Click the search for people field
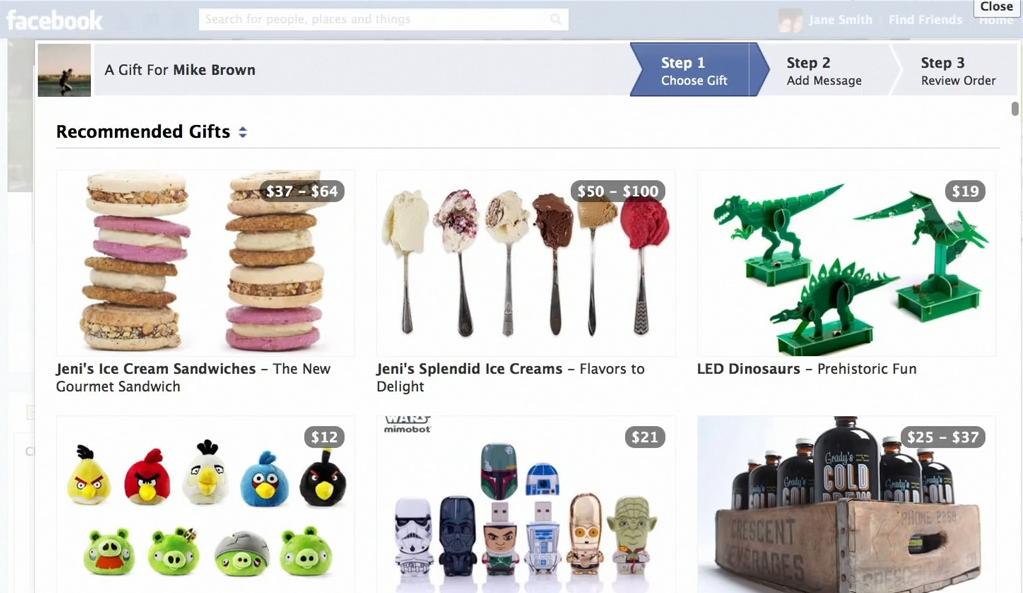The image size is (1023, 593). coord(383,20)
